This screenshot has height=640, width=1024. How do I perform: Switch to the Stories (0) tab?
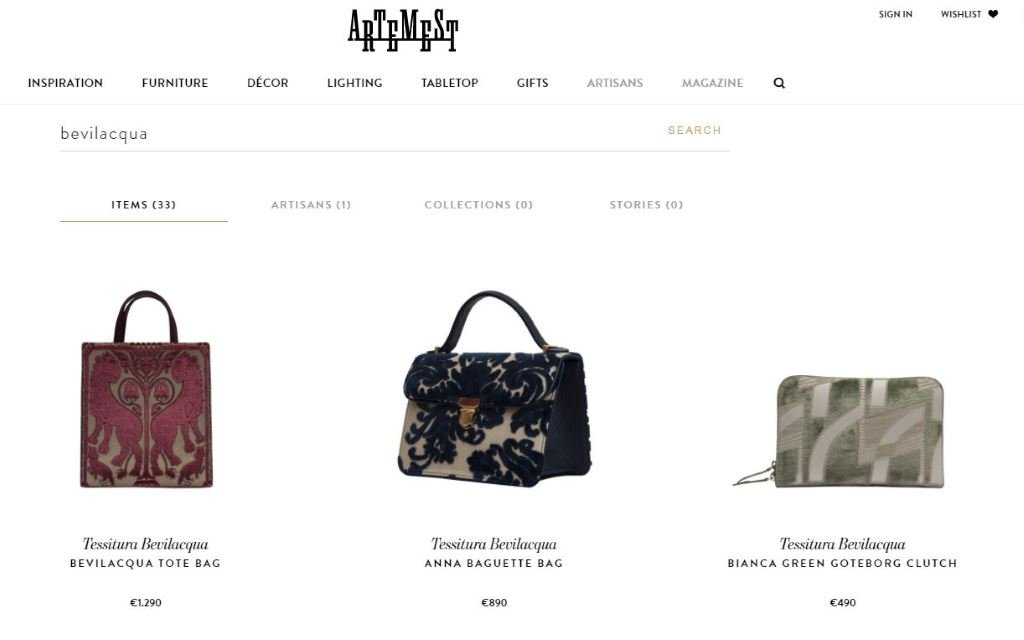(647, 204)
